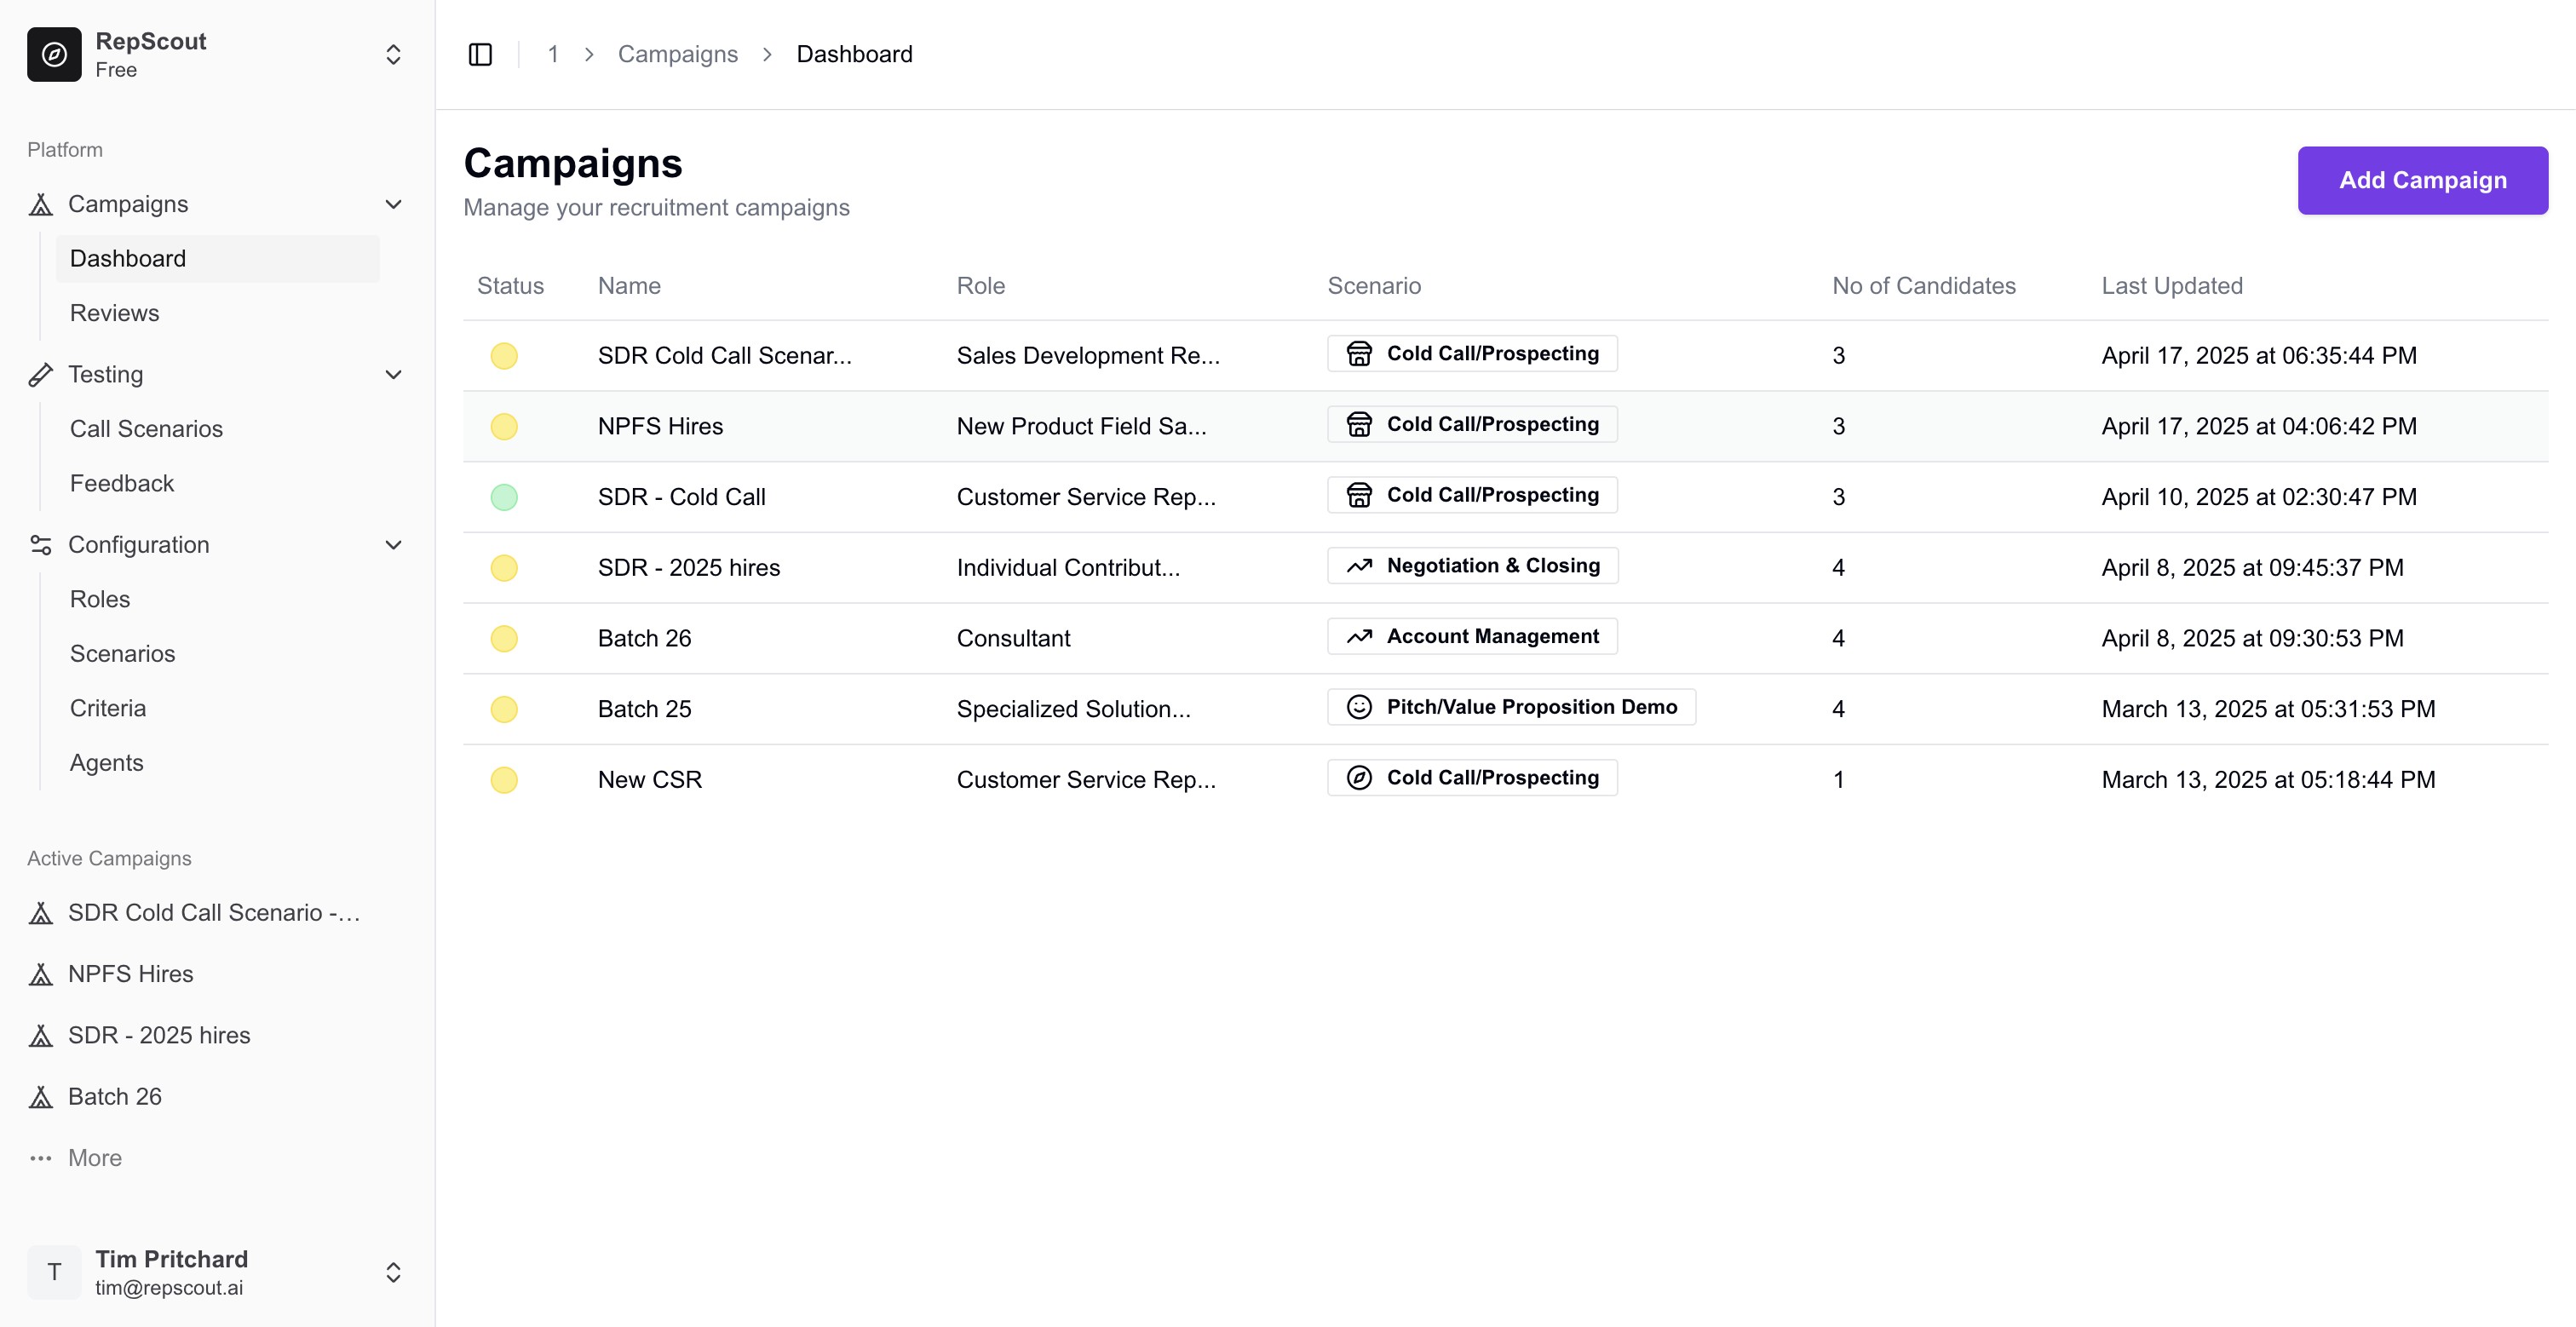This screenshot has width=2576, height=1327.
Task: Click the RepScout compass logo icon
Action: (54, 54)
